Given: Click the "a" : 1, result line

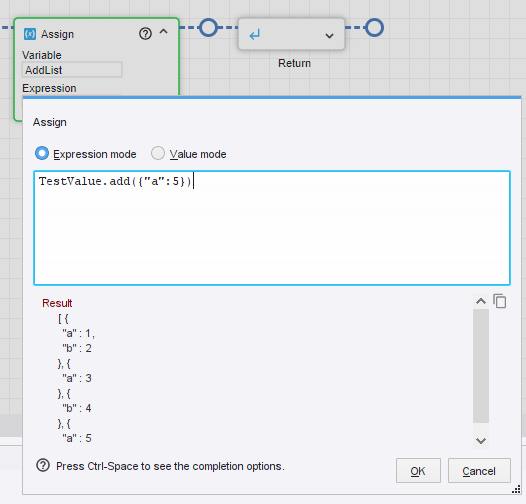Looking at the screenshot, I should 78,333.
